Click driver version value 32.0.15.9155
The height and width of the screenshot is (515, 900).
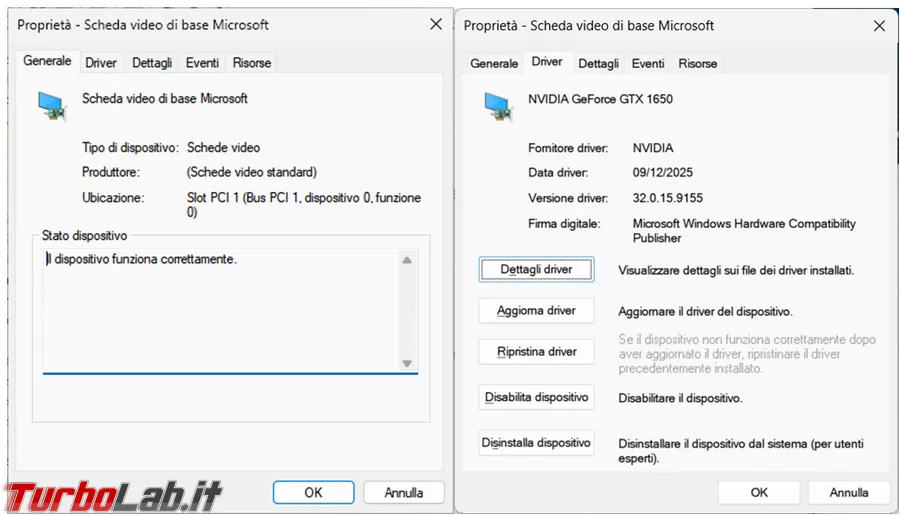pyautogui.click(x=668, y=198)
